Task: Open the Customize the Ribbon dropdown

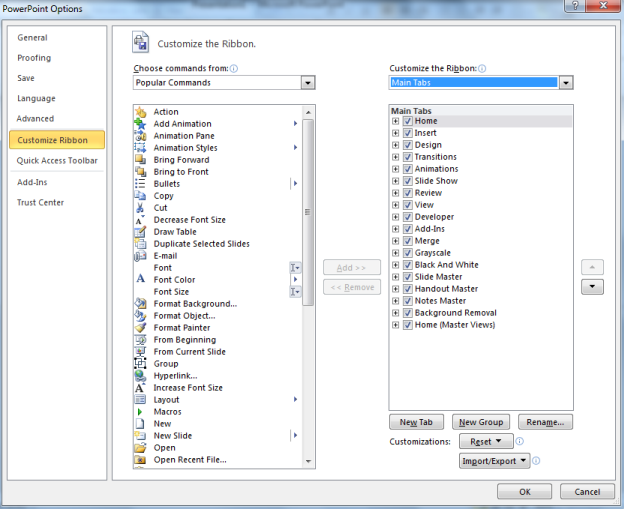Action: coord(566,83)
